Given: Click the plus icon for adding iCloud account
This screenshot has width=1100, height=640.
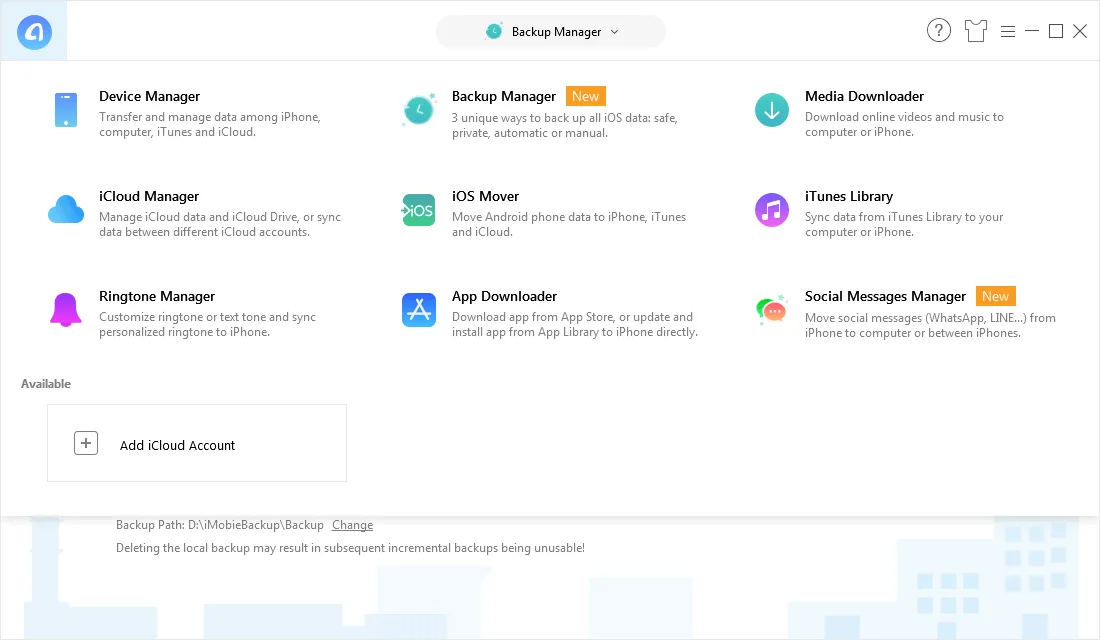Looking at the screenshot, I should (86, 444).
